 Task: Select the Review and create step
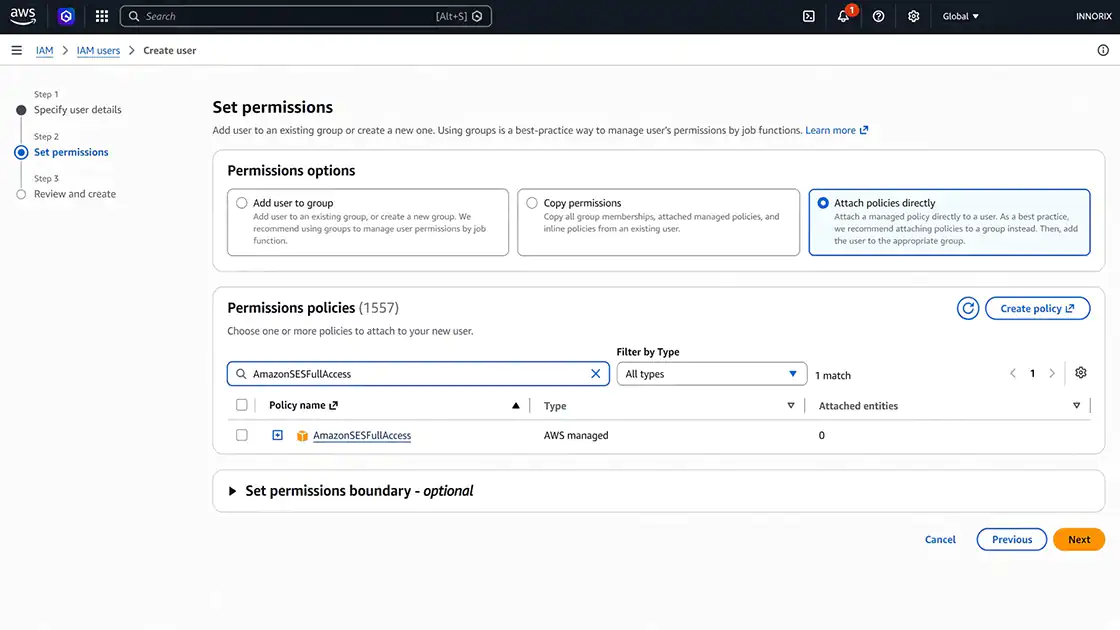(75, 194)
